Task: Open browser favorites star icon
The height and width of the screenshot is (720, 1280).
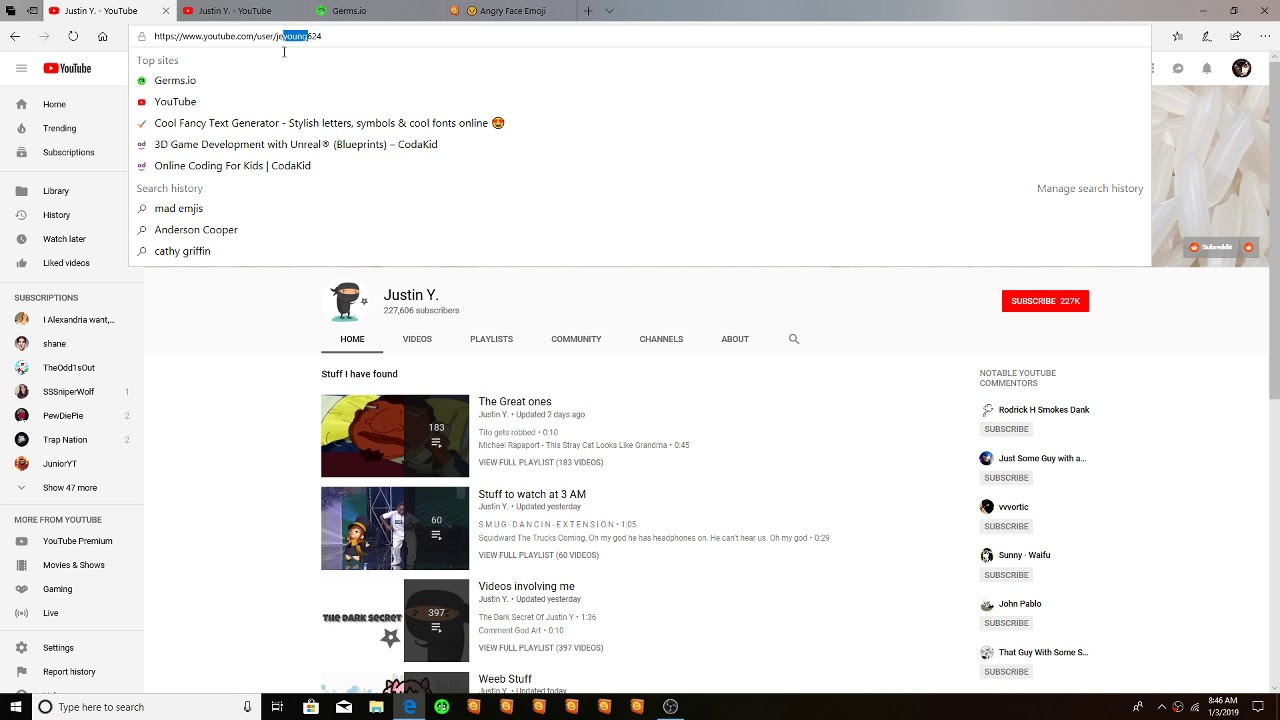Action: (1177, 36)
